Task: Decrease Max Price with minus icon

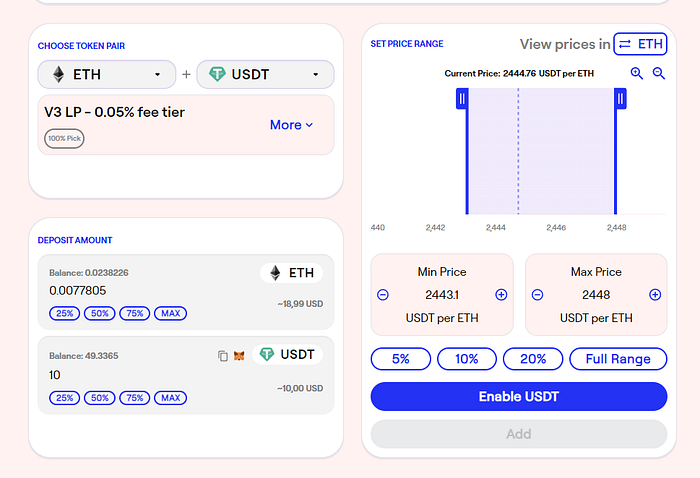Action: pos(538,295)
